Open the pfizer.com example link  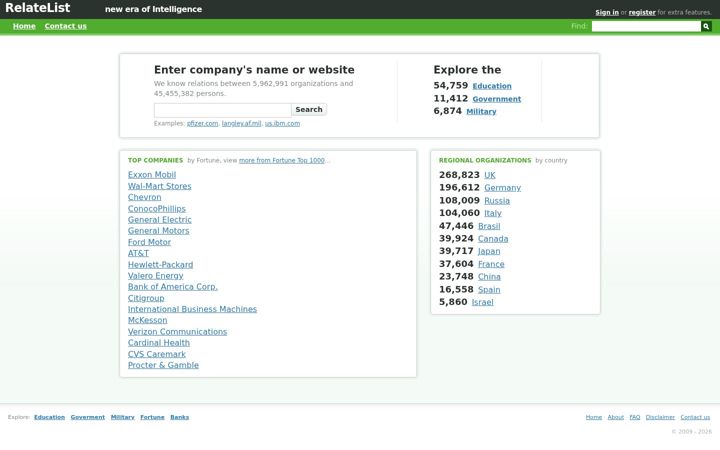pos(202,124)
